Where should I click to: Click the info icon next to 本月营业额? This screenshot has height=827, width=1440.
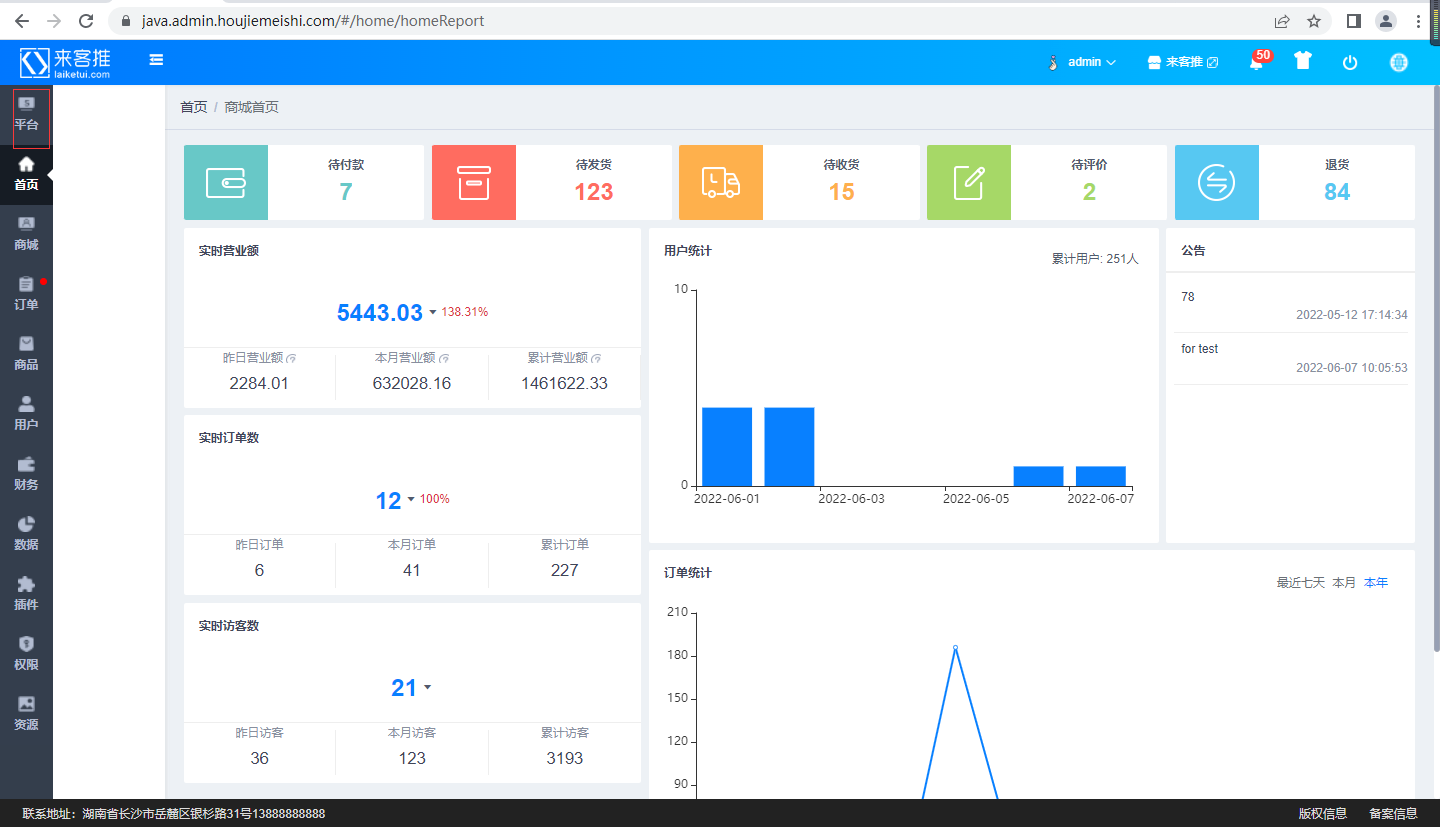click(x=444, y=358)
